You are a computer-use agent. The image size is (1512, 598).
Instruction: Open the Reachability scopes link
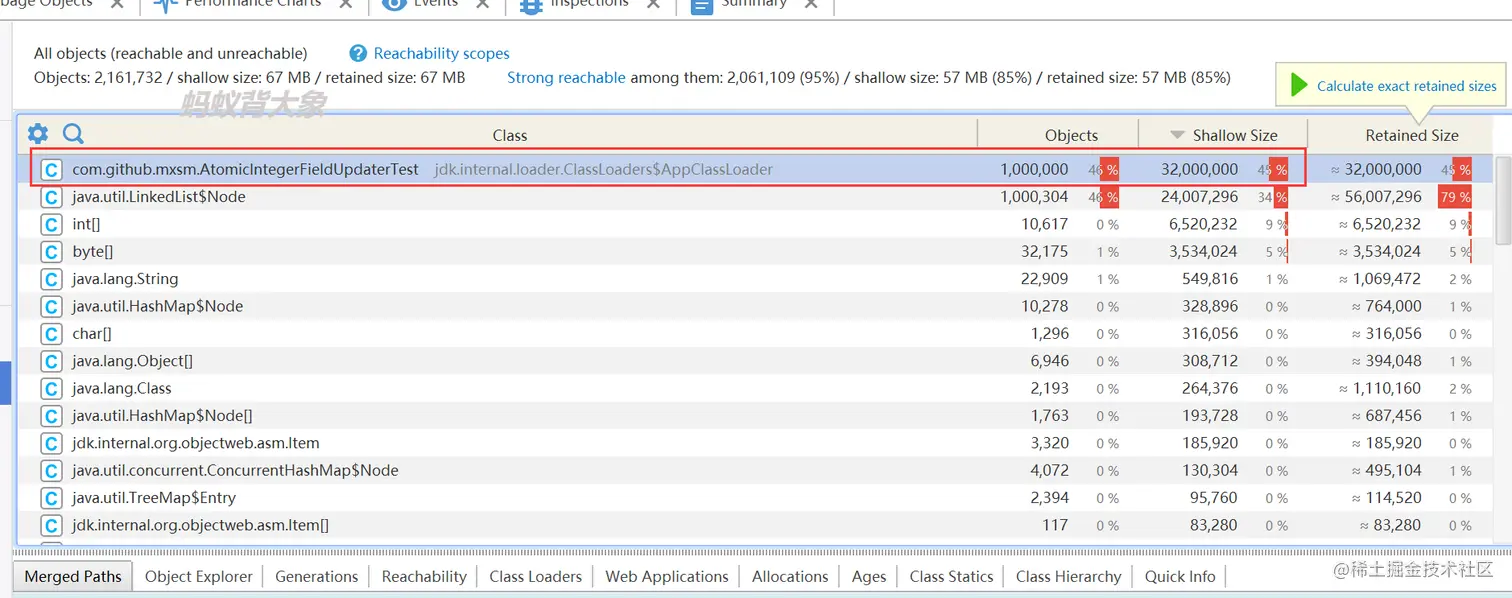[441, 53]
